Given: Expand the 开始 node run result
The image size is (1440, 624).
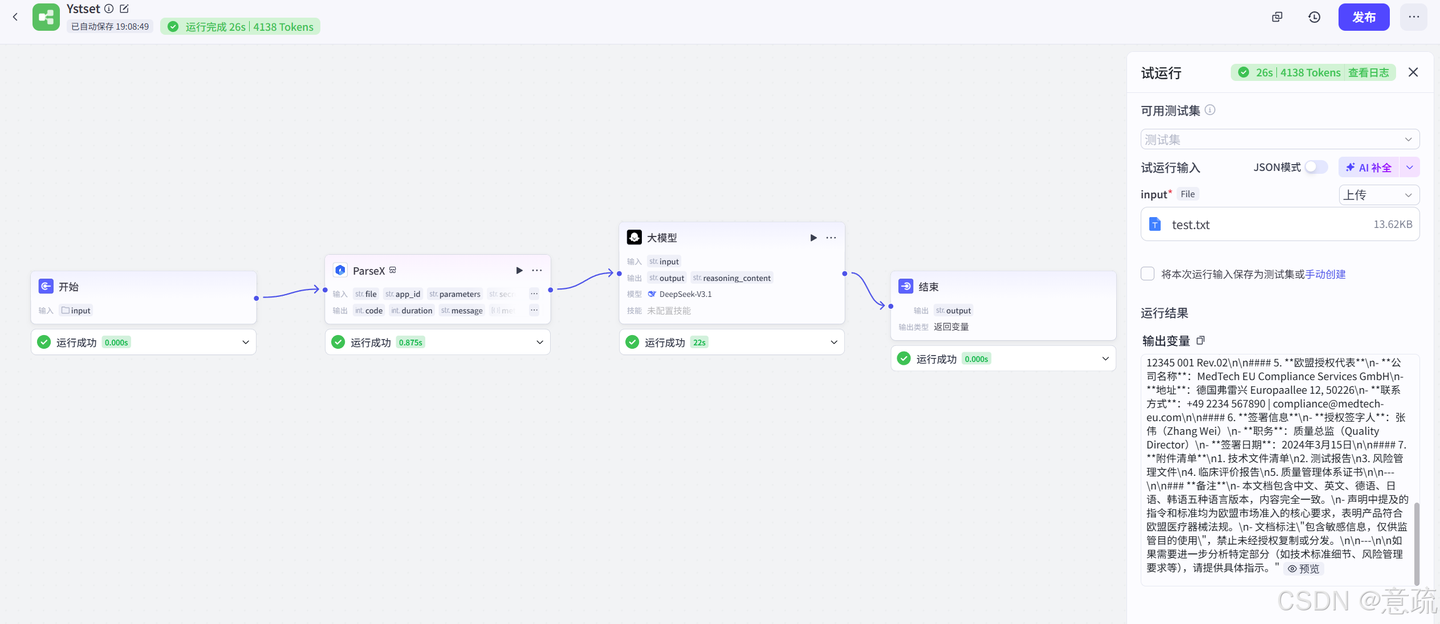Looking at the screenshot, I should (246, 342).
